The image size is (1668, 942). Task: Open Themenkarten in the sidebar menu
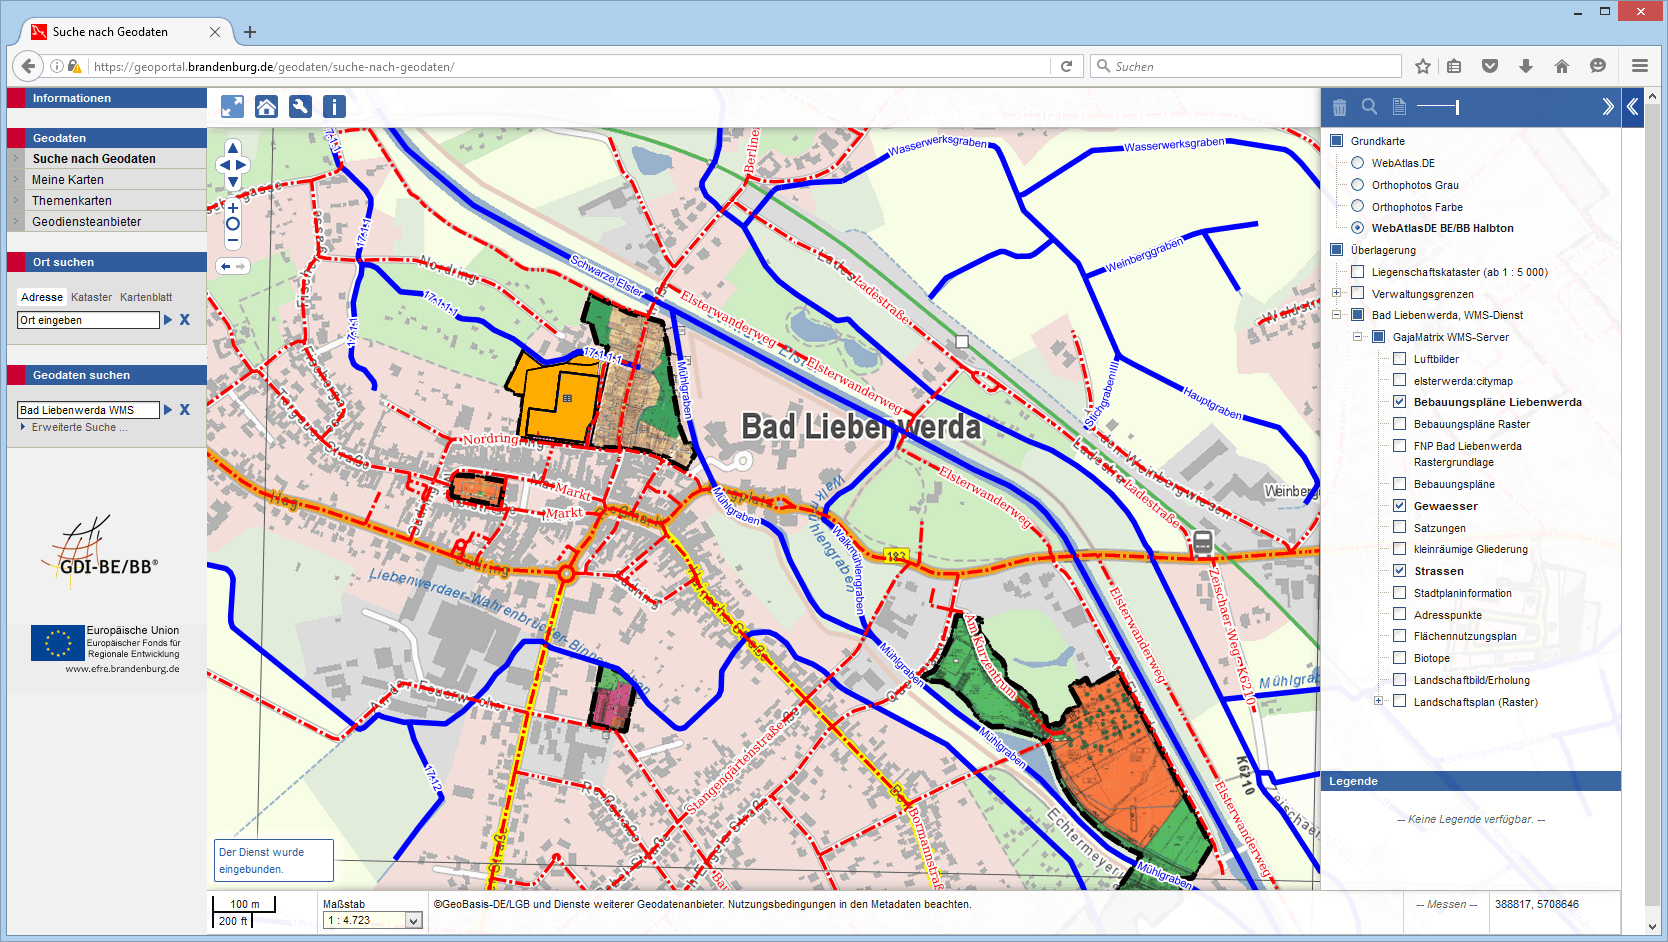point(72,201)
